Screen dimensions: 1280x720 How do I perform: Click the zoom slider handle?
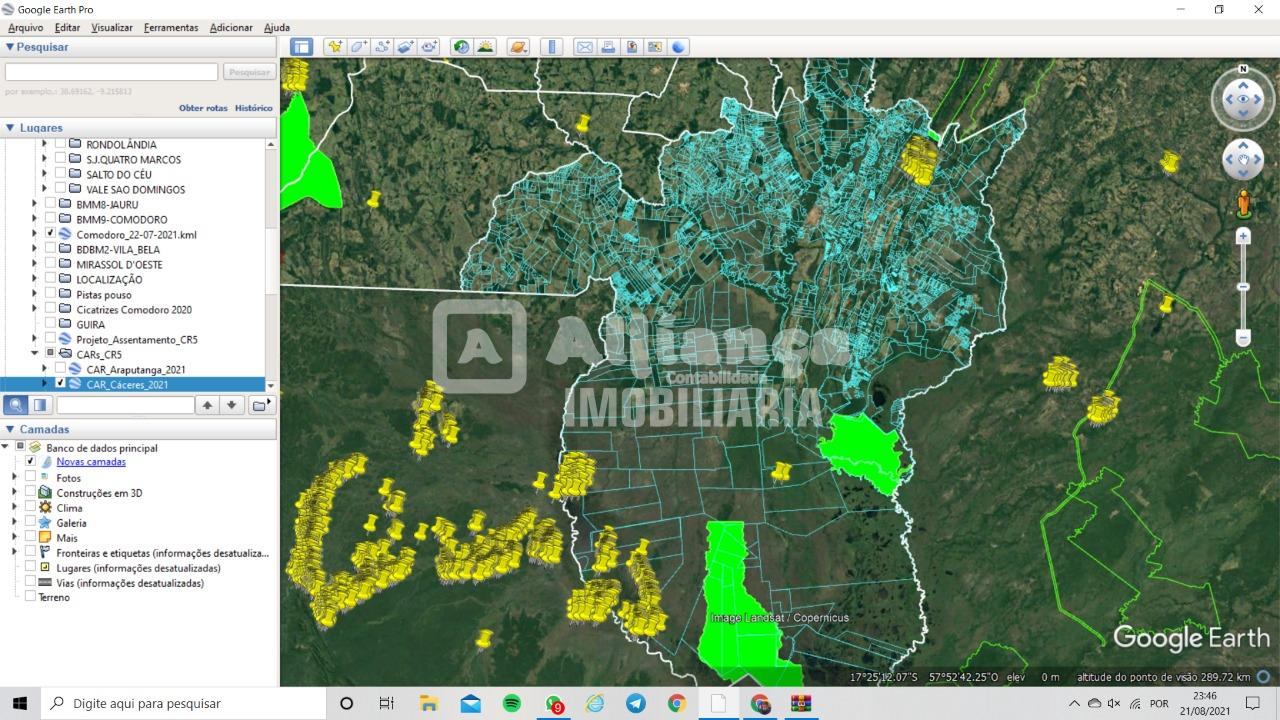1243,287
